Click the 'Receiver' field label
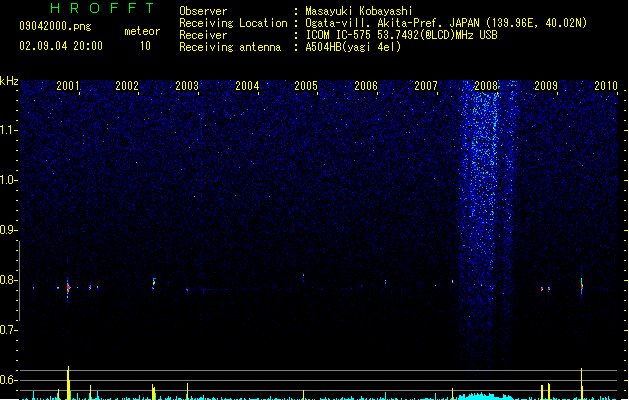This screenshot has height=400, width=629. coord(203,35)
